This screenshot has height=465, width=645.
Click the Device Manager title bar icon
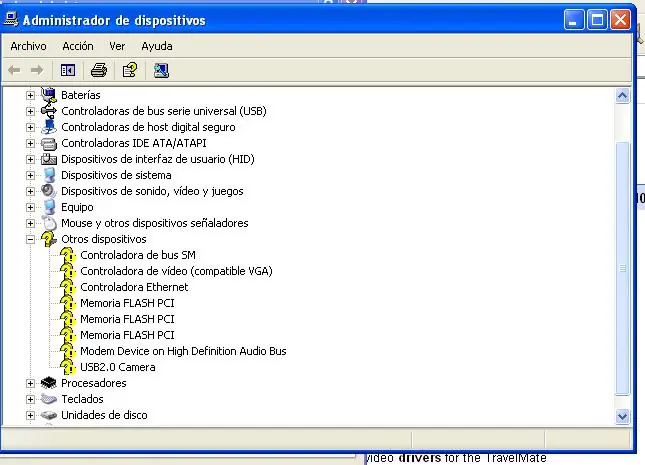[11, 19]
